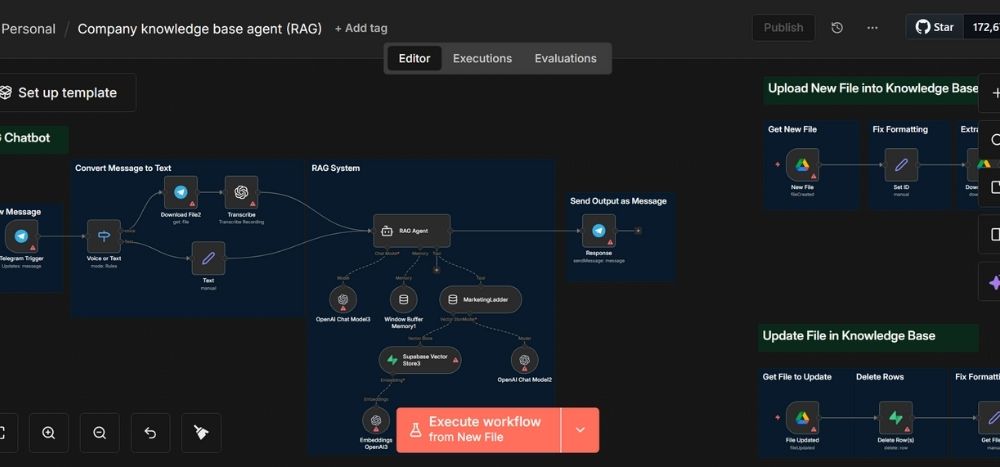This screenshot has width=1000, height=467.
Task: Click the Get New File sticky label
Action: (792, 130)
